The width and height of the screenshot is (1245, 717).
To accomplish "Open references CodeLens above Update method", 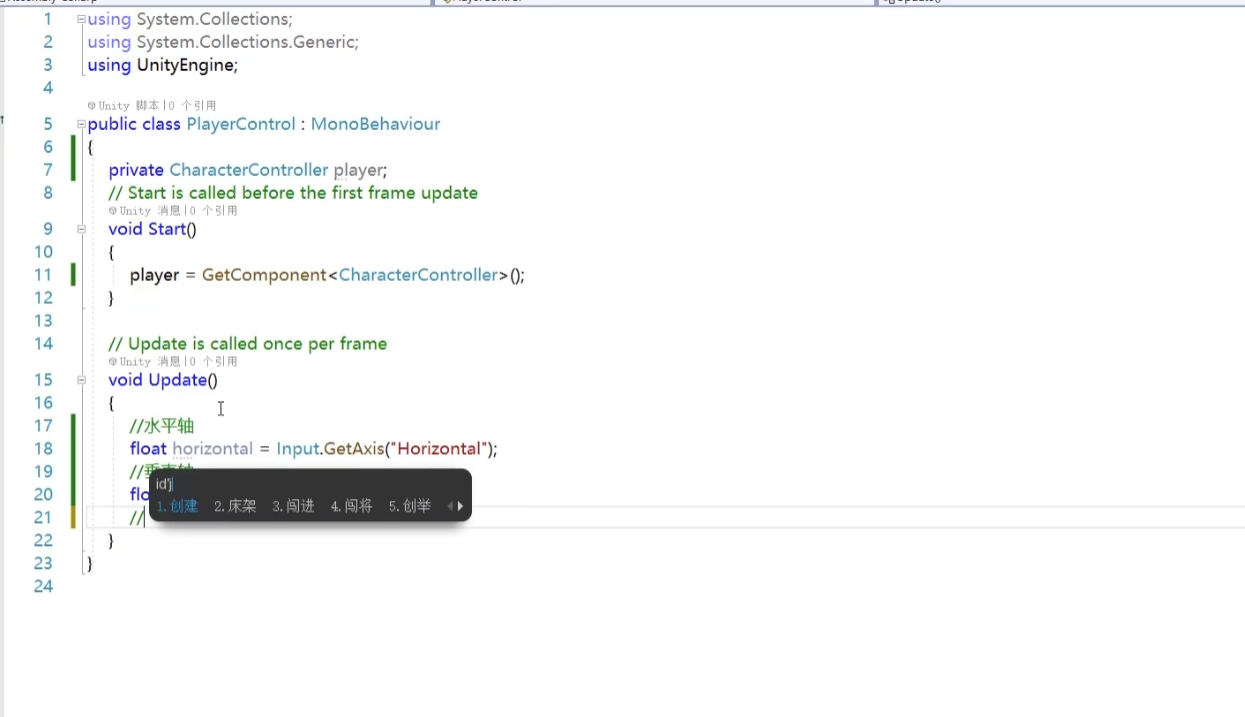I will coord(213,361).
